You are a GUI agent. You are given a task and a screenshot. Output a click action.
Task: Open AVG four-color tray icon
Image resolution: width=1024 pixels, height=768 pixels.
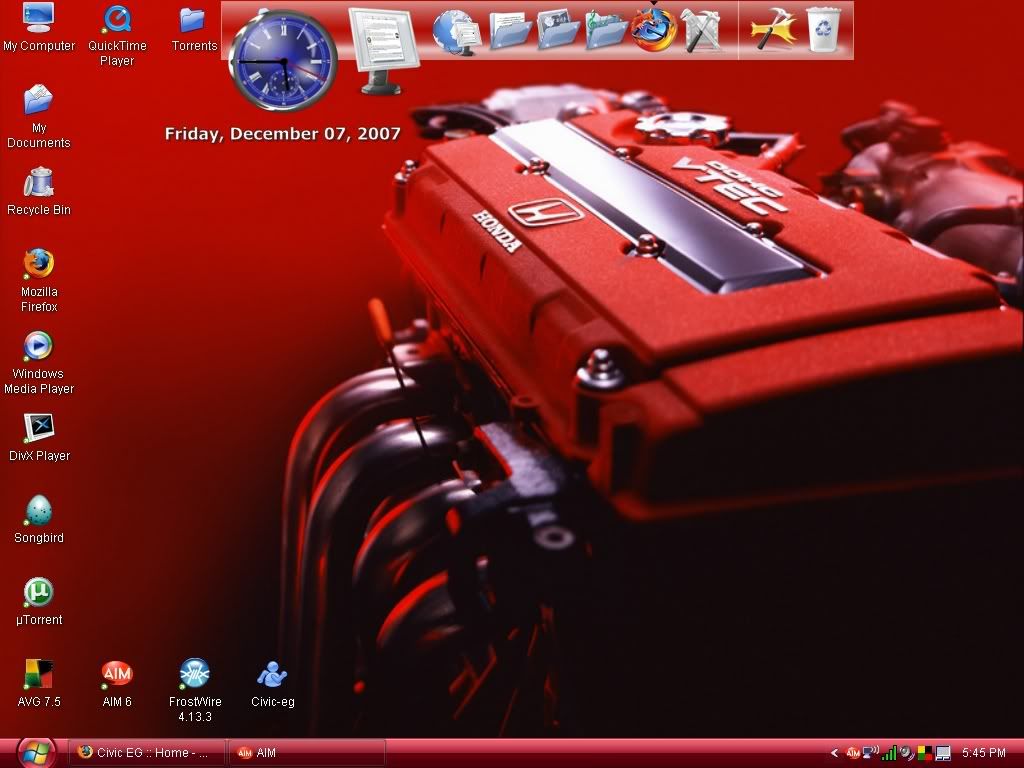pyautogui.click(x=924, y=754)
